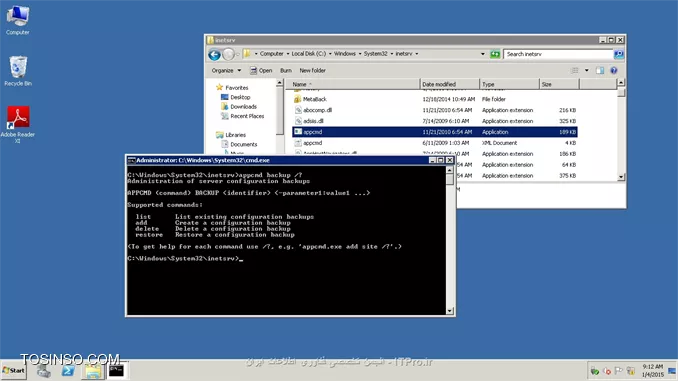Click New folder in the toolbar
678x381 pixels.
313,70
